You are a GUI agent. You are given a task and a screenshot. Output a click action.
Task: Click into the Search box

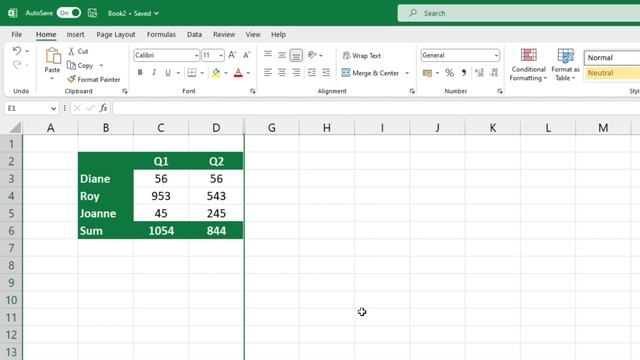pos(518,13)
